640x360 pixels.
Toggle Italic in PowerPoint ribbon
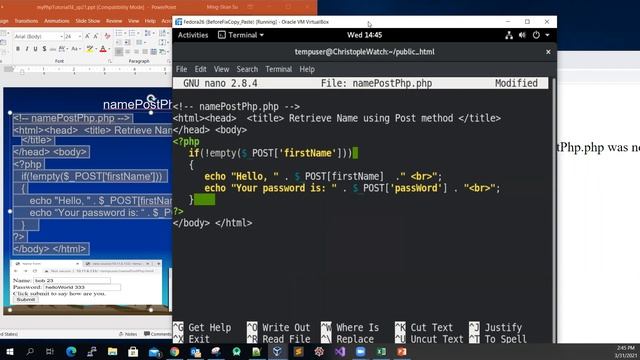27,49
